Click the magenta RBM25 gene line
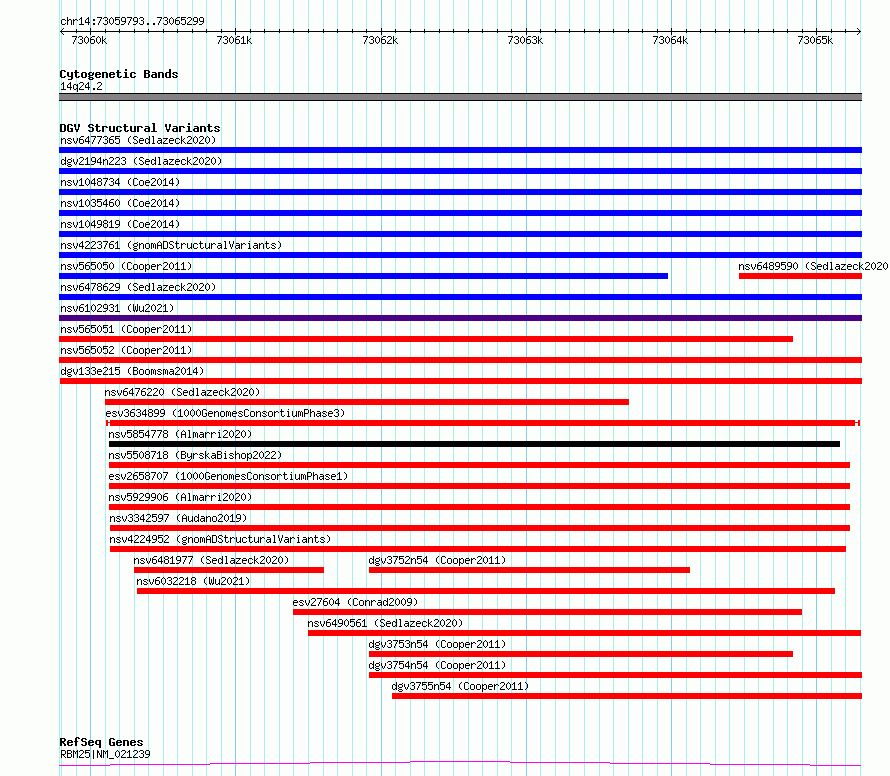The image size is (890, 776). pos(460,763)
